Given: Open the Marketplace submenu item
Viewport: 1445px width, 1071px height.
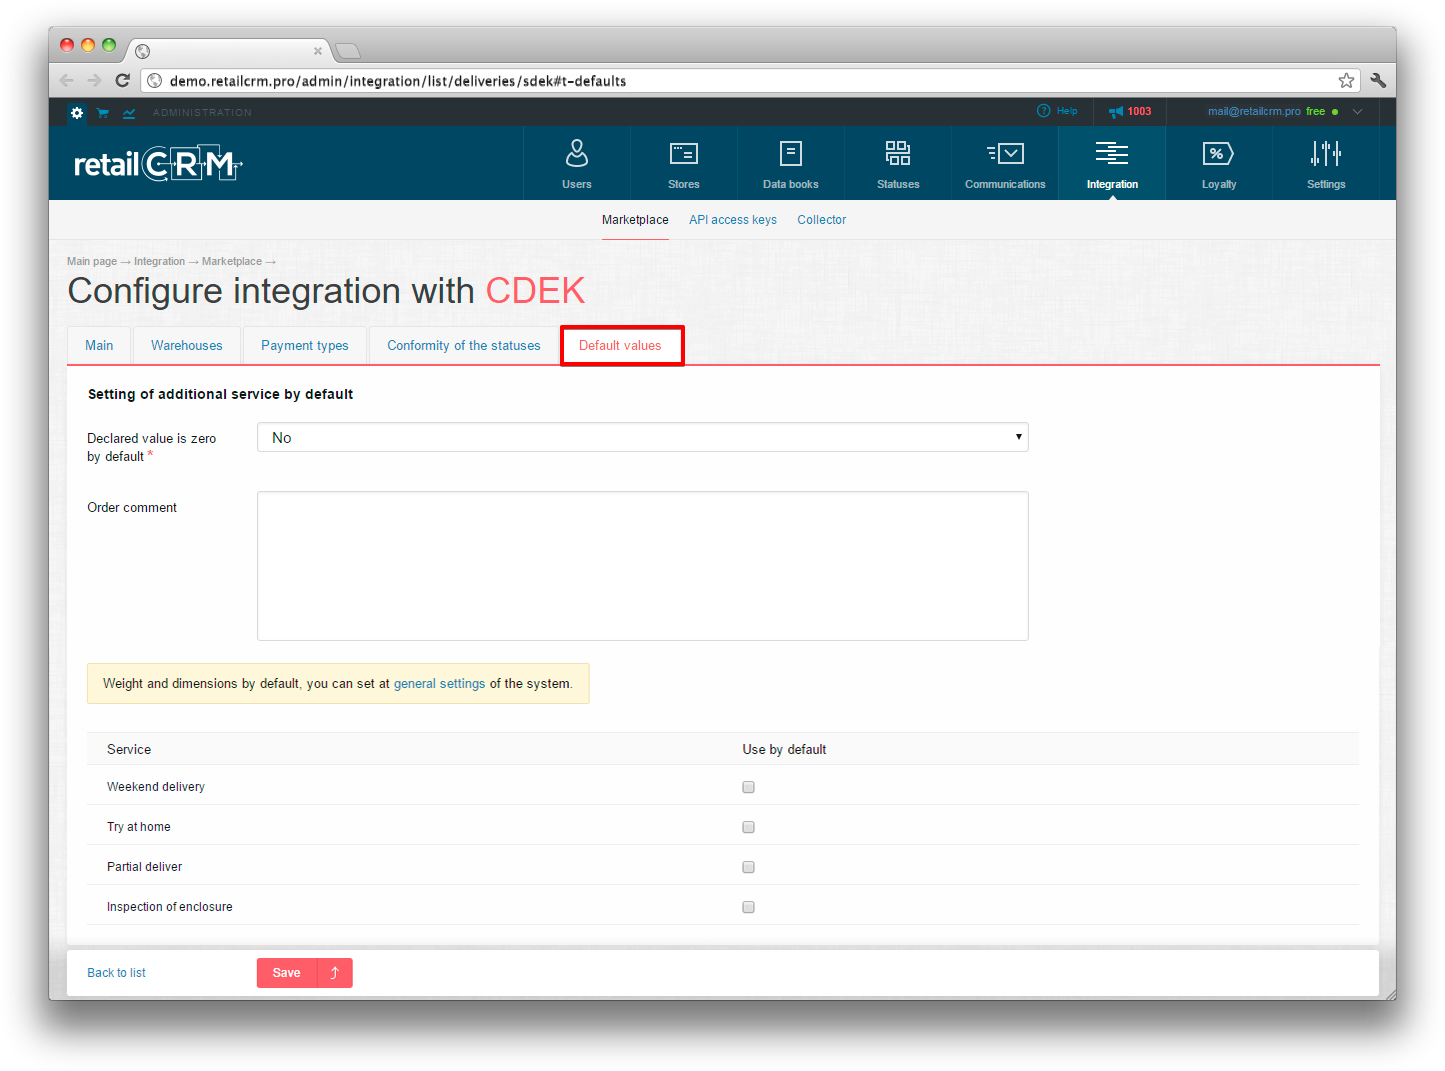Looking at the screenshot, I should 635,220.
